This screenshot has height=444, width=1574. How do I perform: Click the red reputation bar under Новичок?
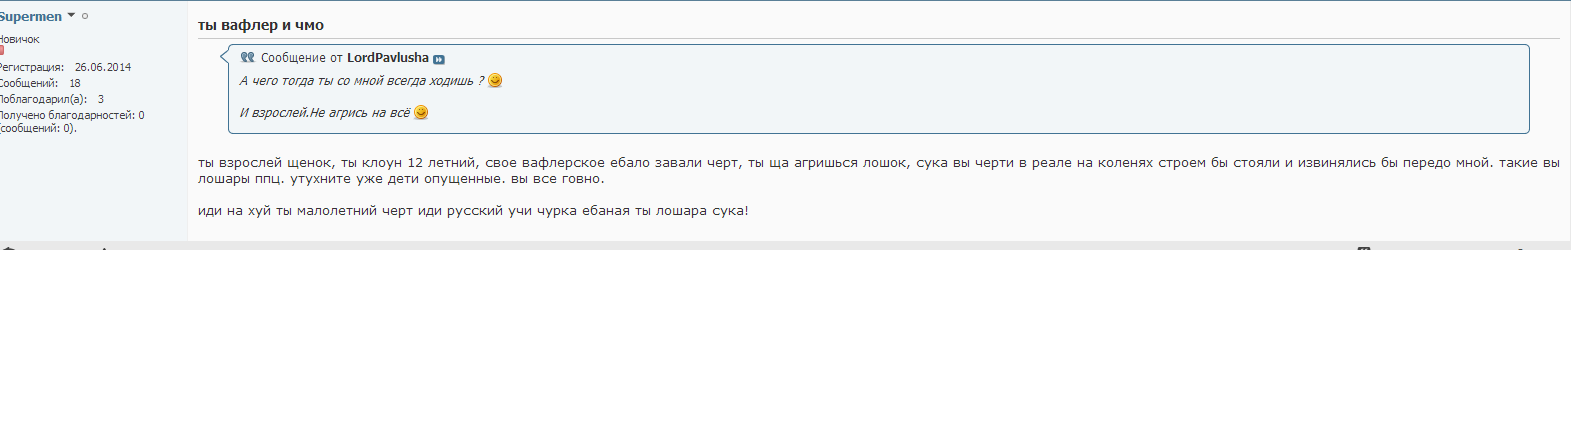(2, 50)
